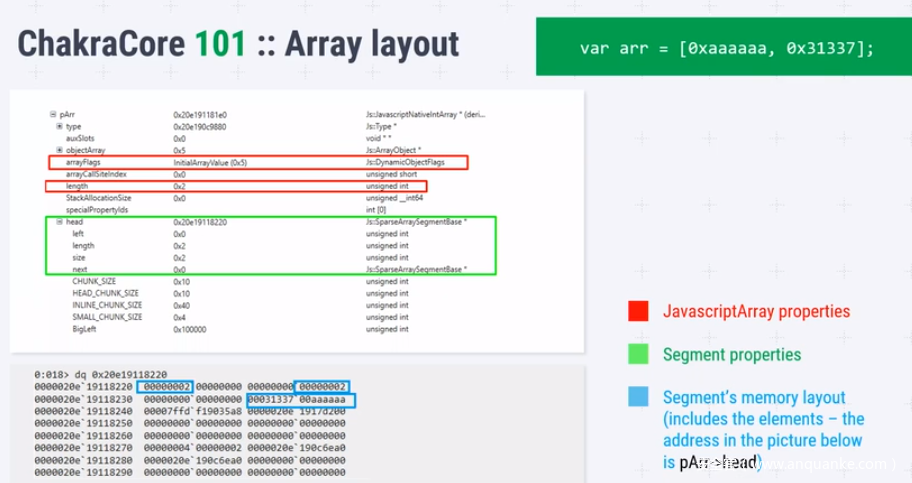
Task: Expand the type node
Action: 60,127
